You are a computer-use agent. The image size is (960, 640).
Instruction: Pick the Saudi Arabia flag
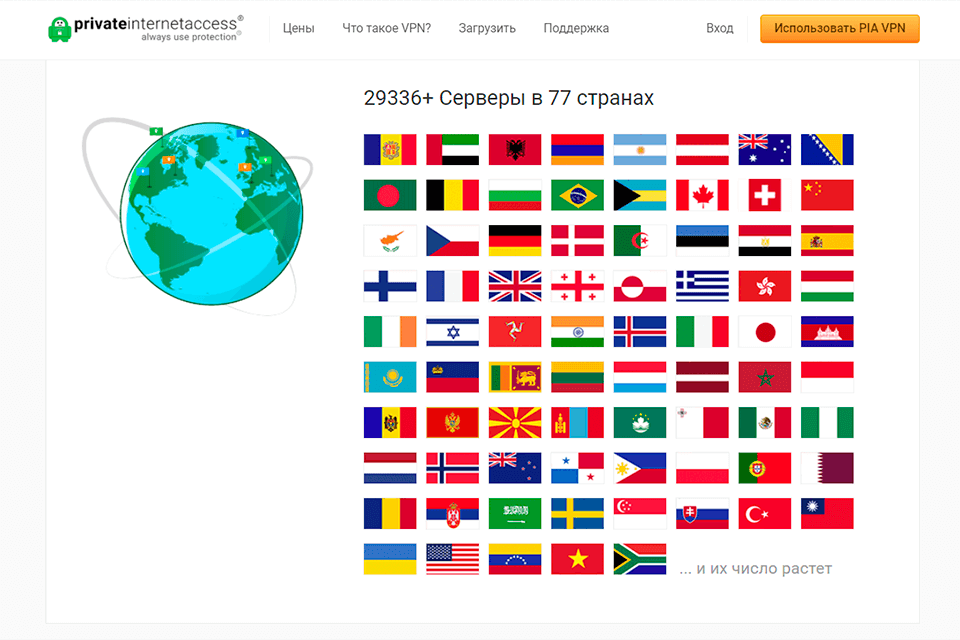(515, 513)
